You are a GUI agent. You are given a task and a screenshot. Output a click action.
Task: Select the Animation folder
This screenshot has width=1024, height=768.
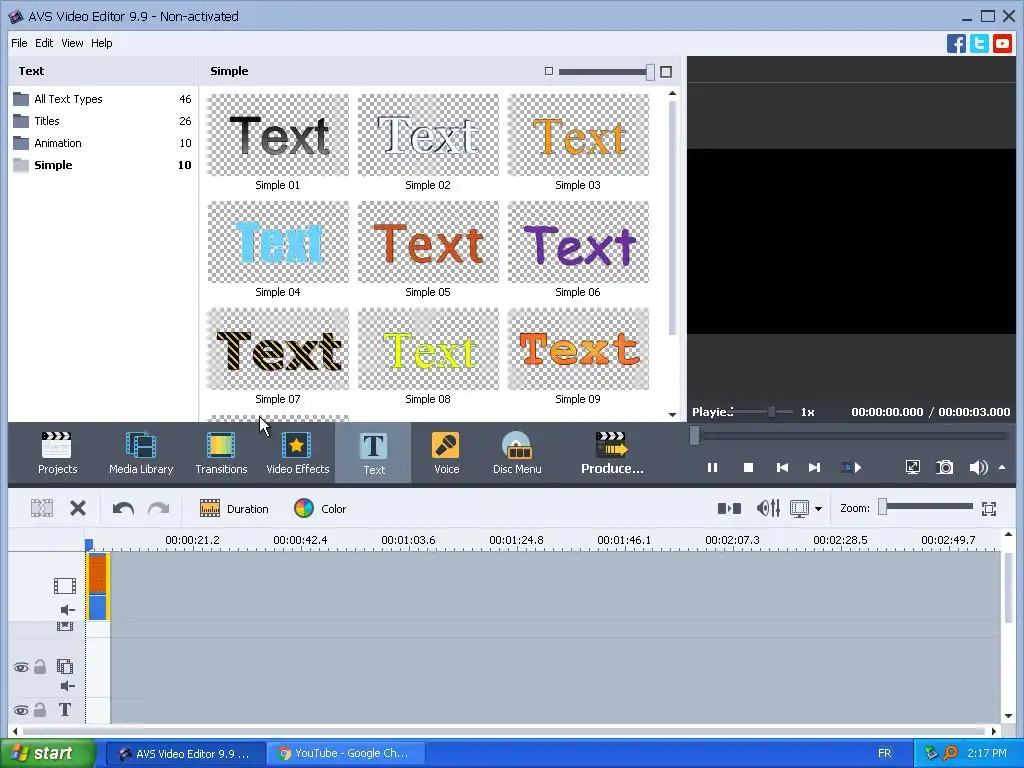coord(103,143)
